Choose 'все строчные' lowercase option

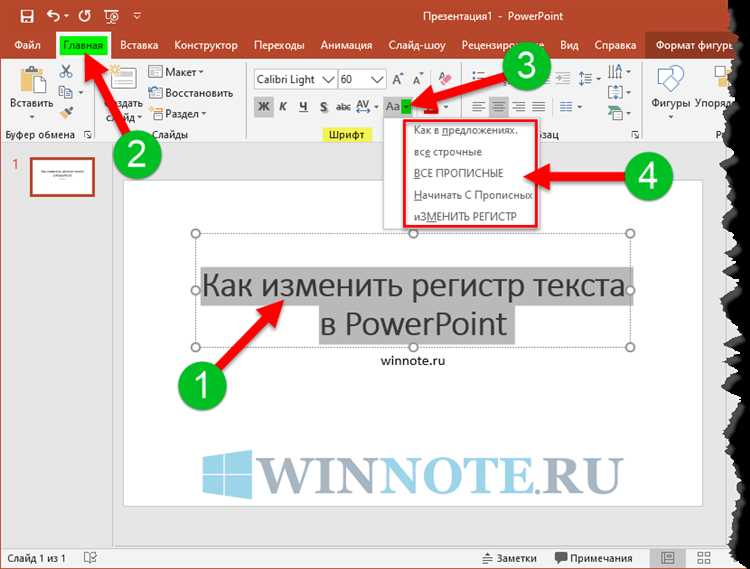point(448,152)
